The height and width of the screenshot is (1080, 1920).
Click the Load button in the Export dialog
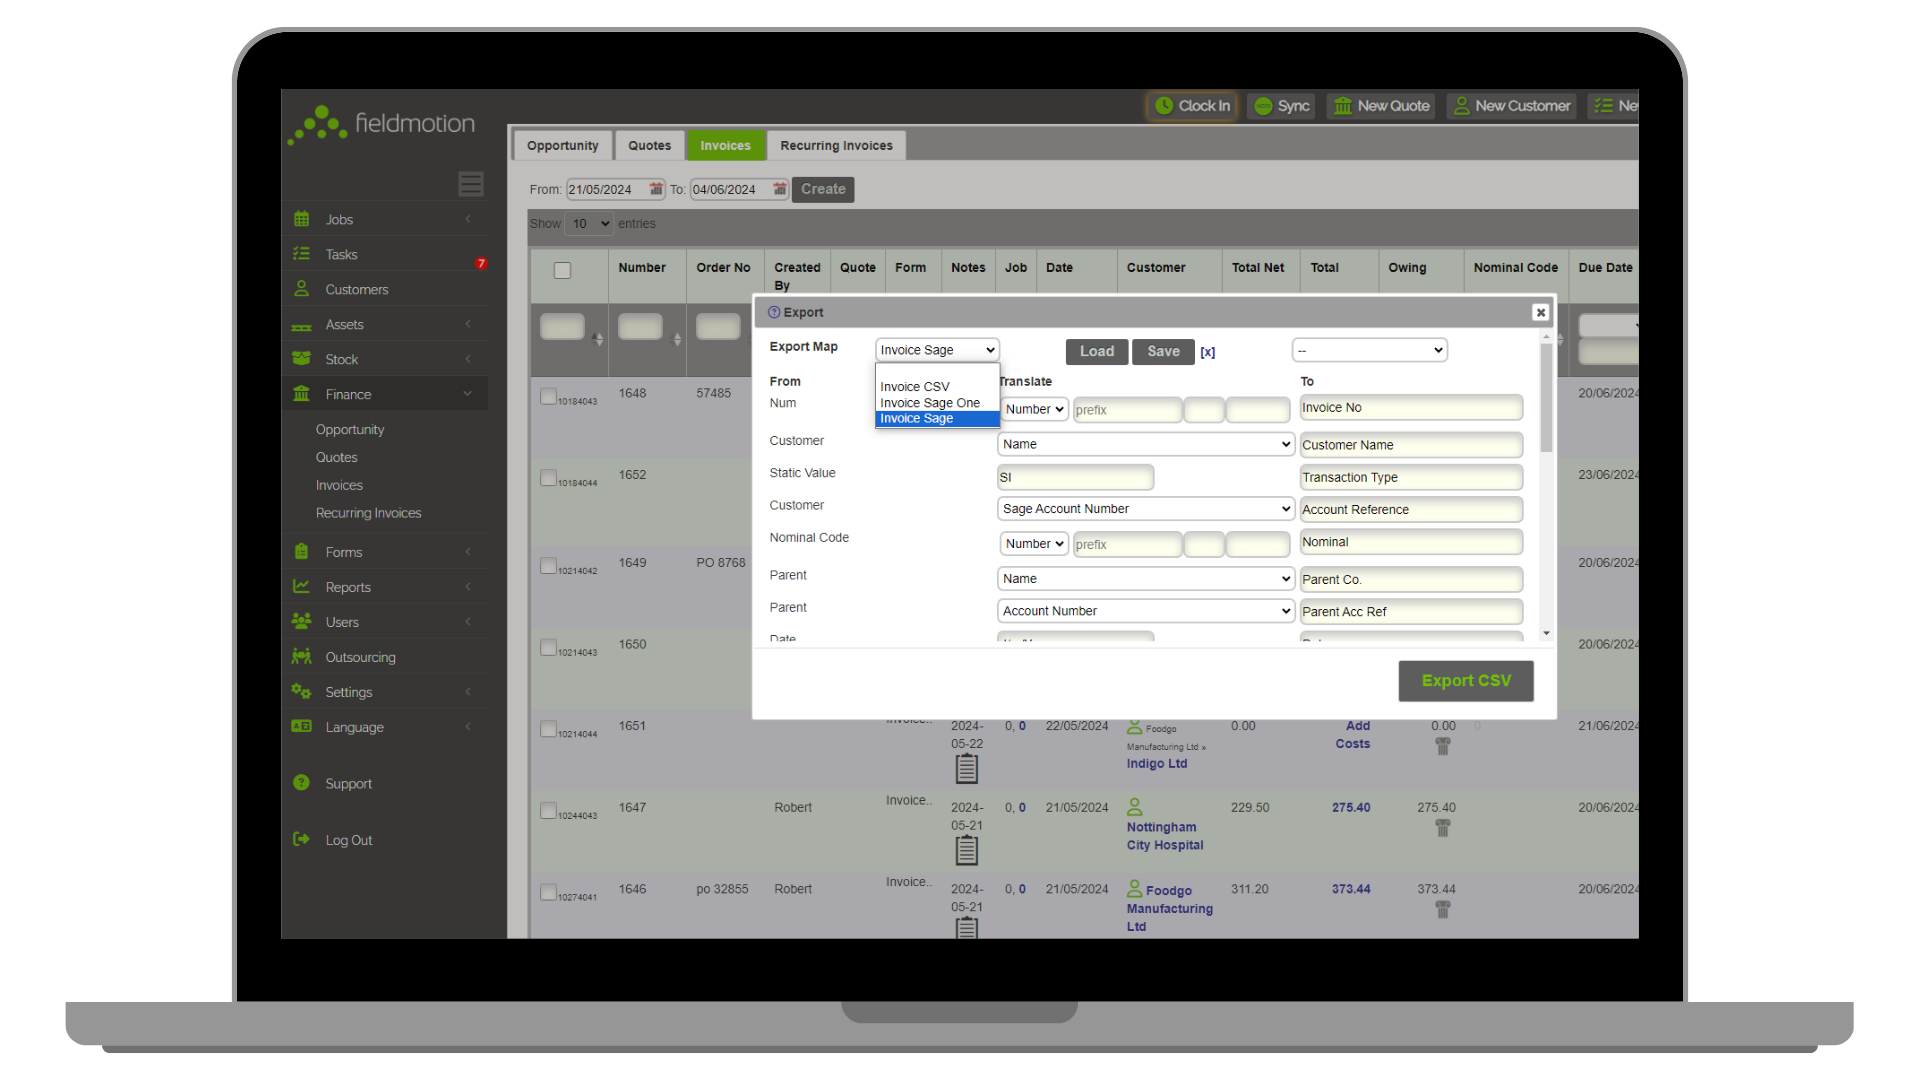tap(1096, 351)
